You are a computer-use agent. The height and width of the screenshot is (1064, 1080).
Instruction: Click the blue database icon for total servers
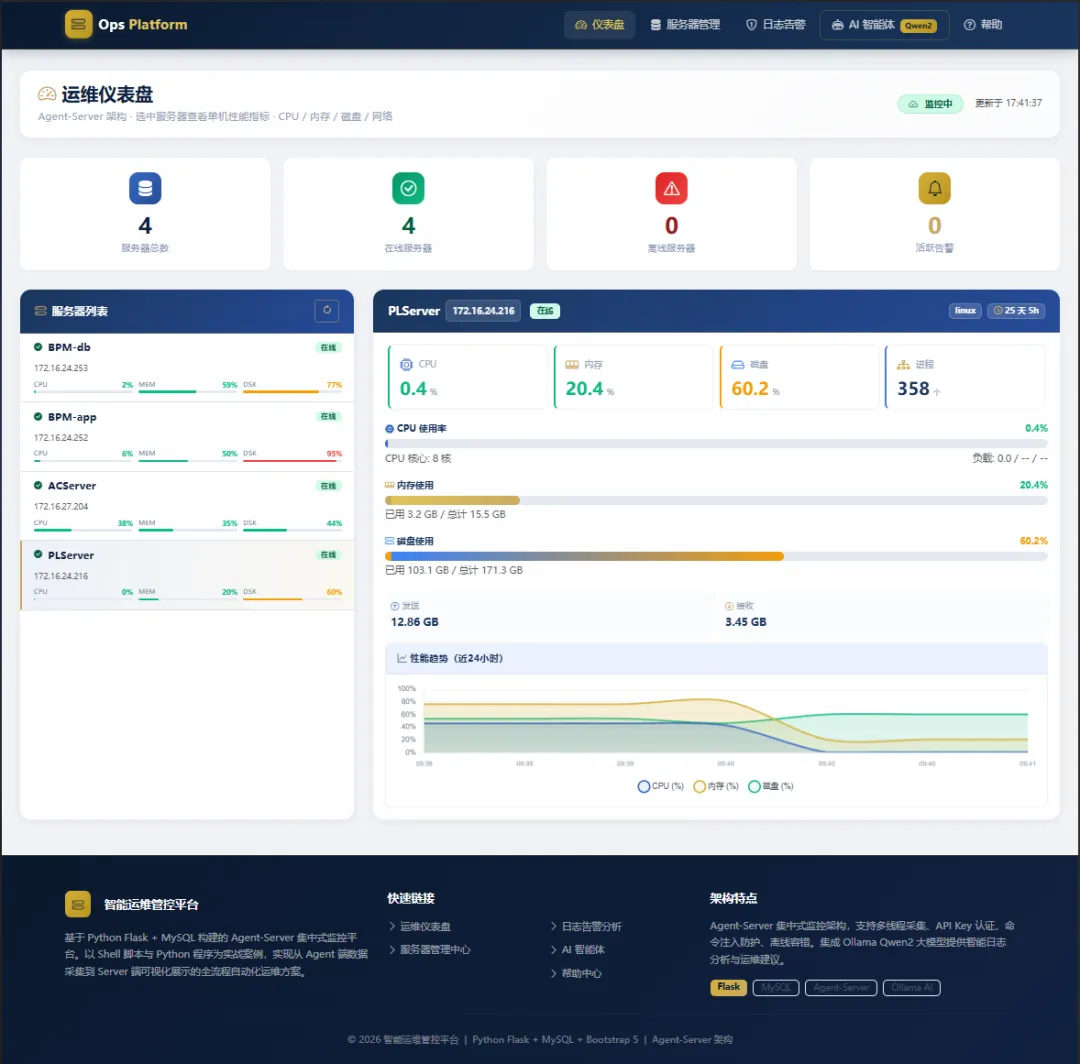(145, 188)
